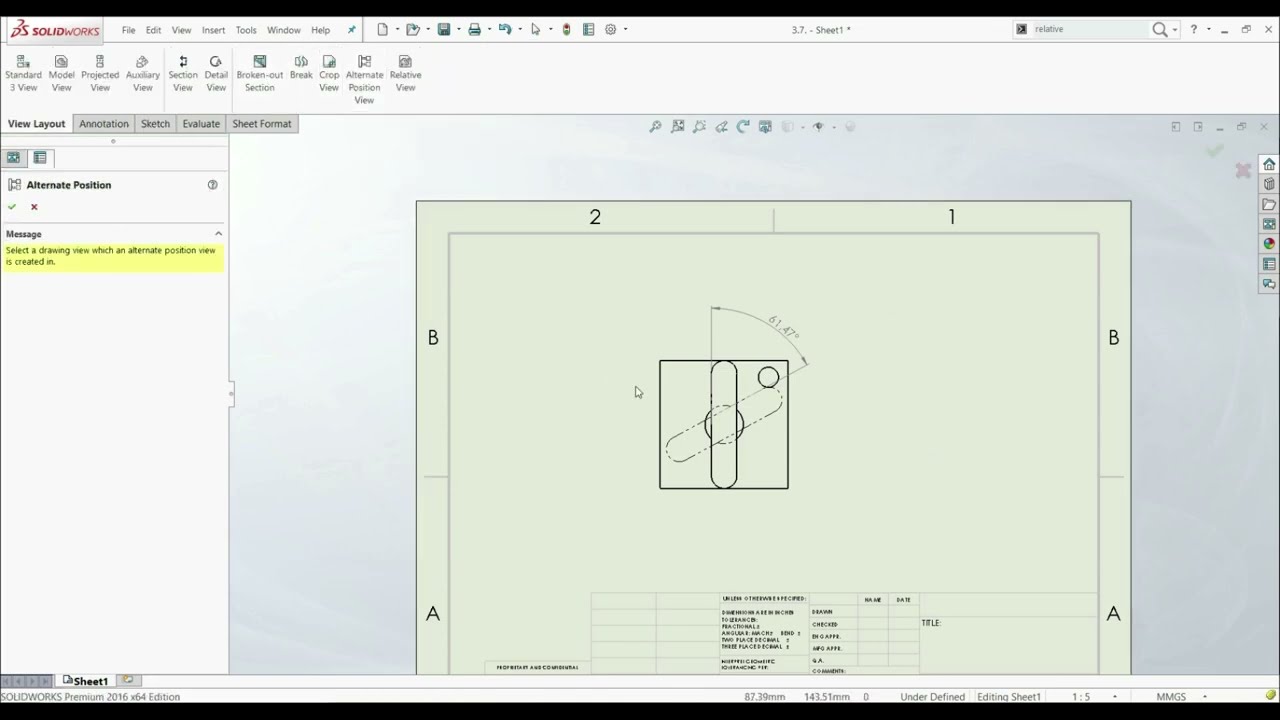Open the File menu

point(128,30)
